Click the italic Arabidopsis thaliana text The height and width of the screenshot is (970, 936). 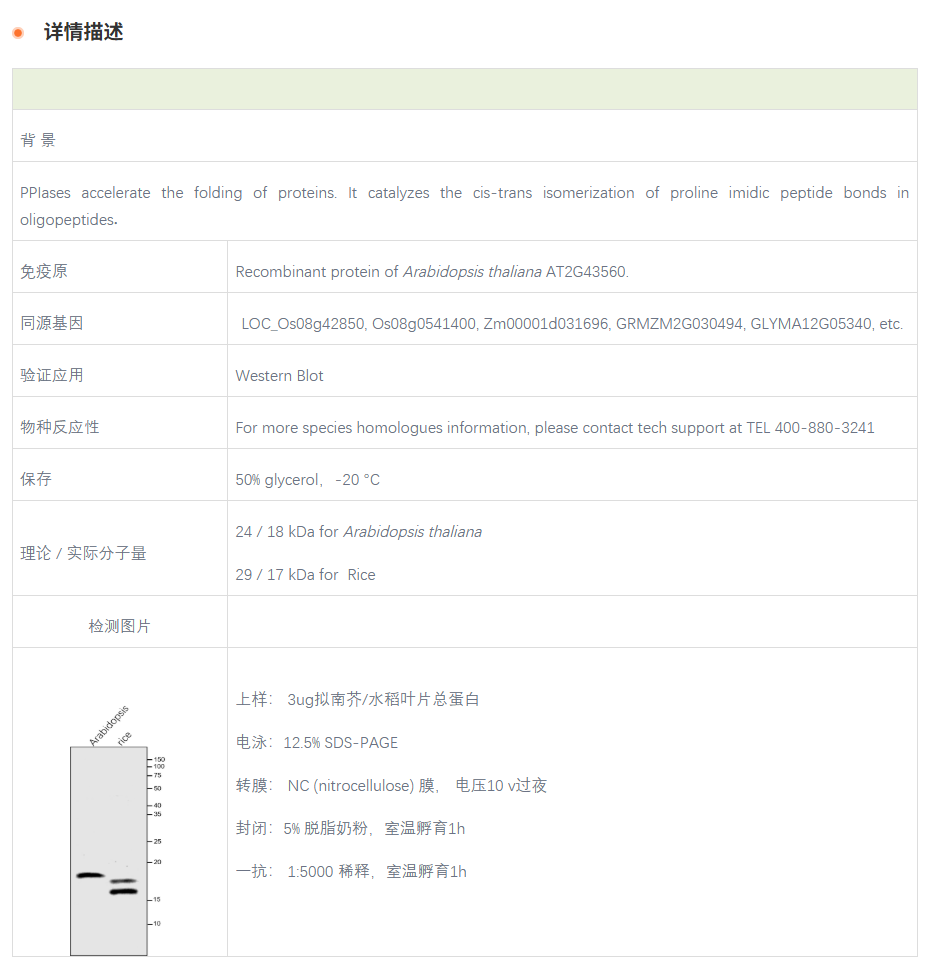click(x=471, y=271)
